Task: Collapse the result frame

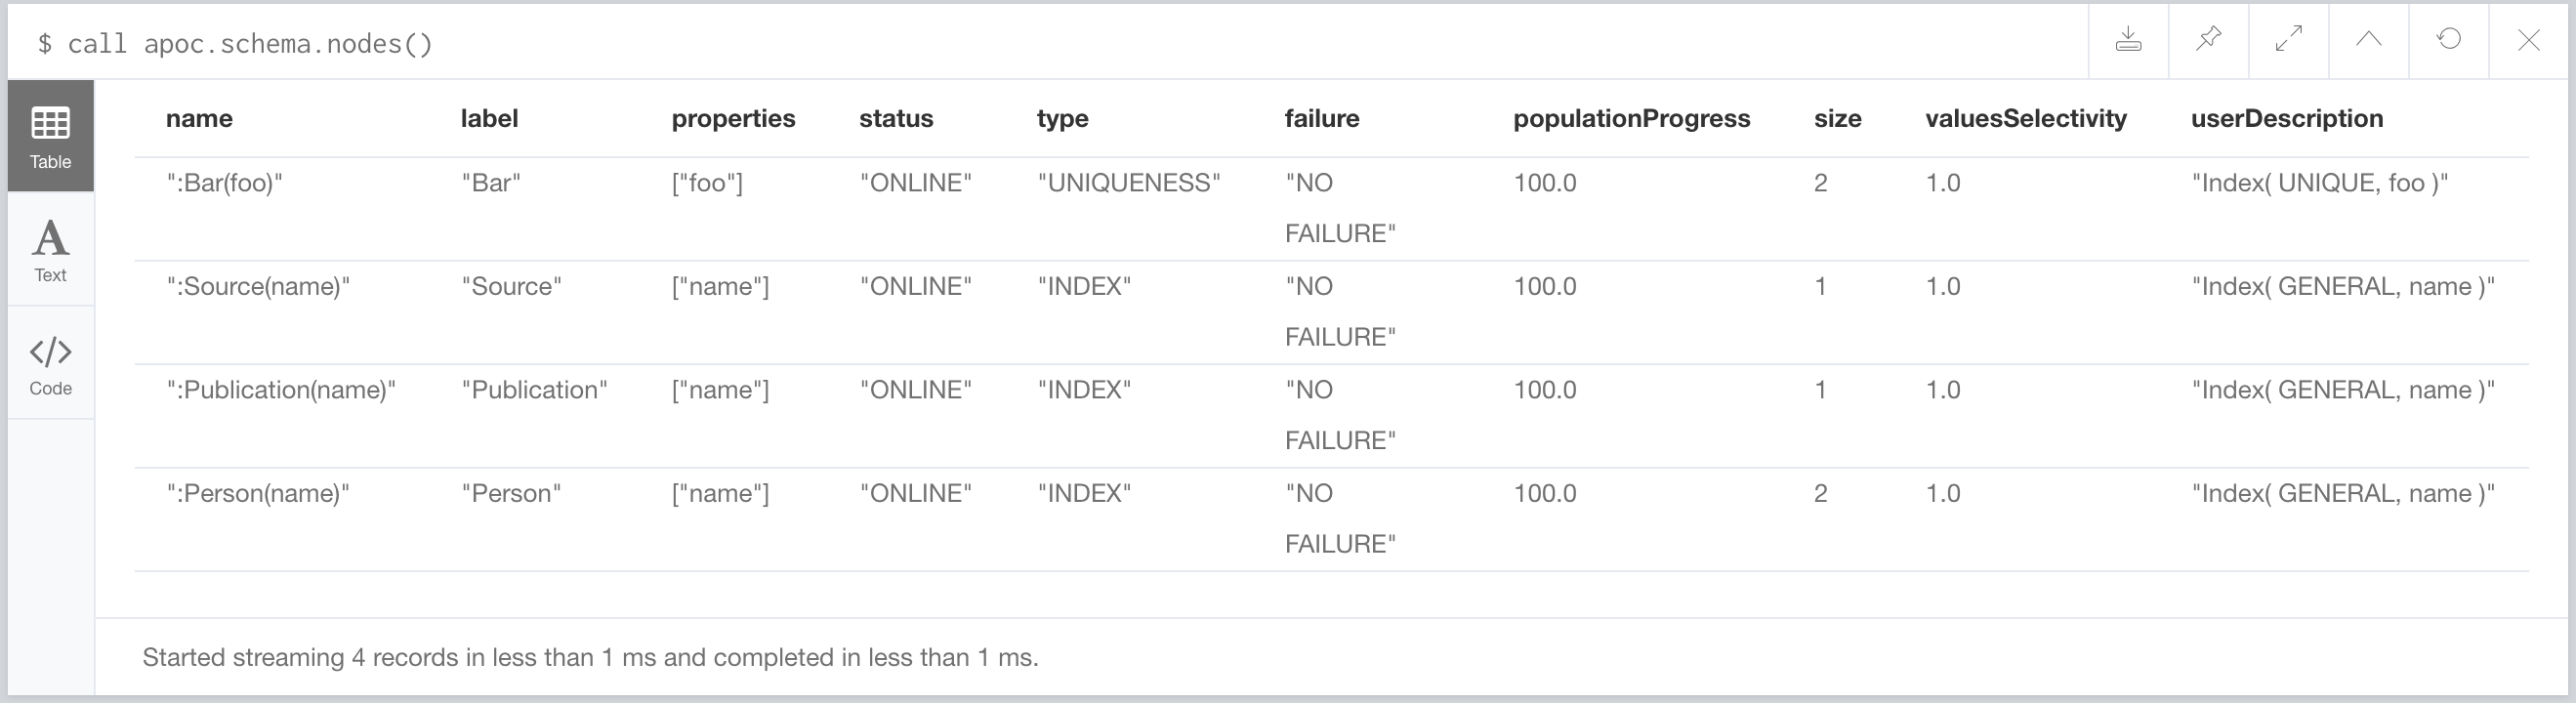Action: click(2368, 40)
